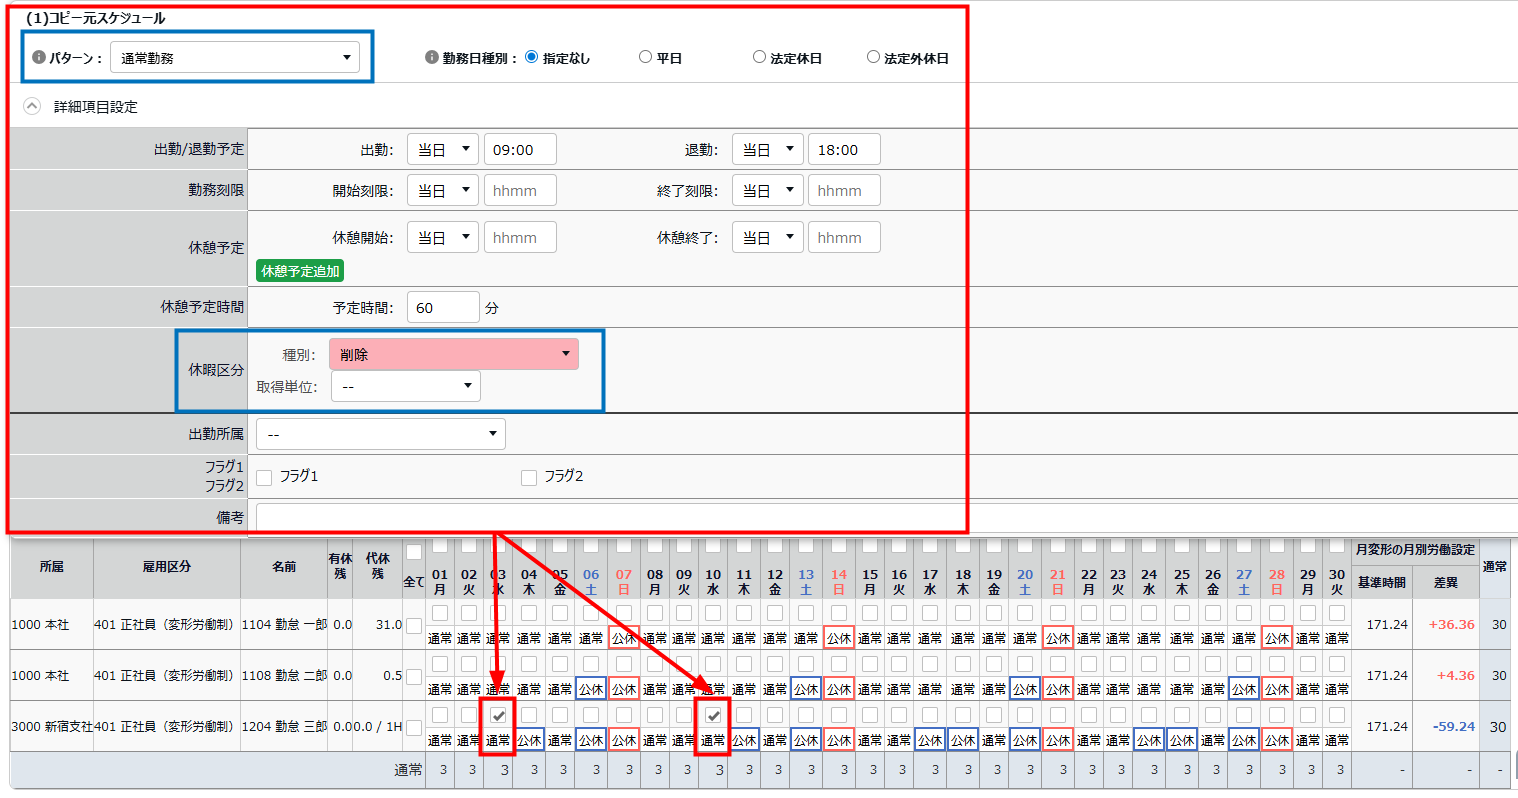Select the 平日 radio button
This screenshot has height=798, width=1518.
pyautogui.click(x=645, y=57)
